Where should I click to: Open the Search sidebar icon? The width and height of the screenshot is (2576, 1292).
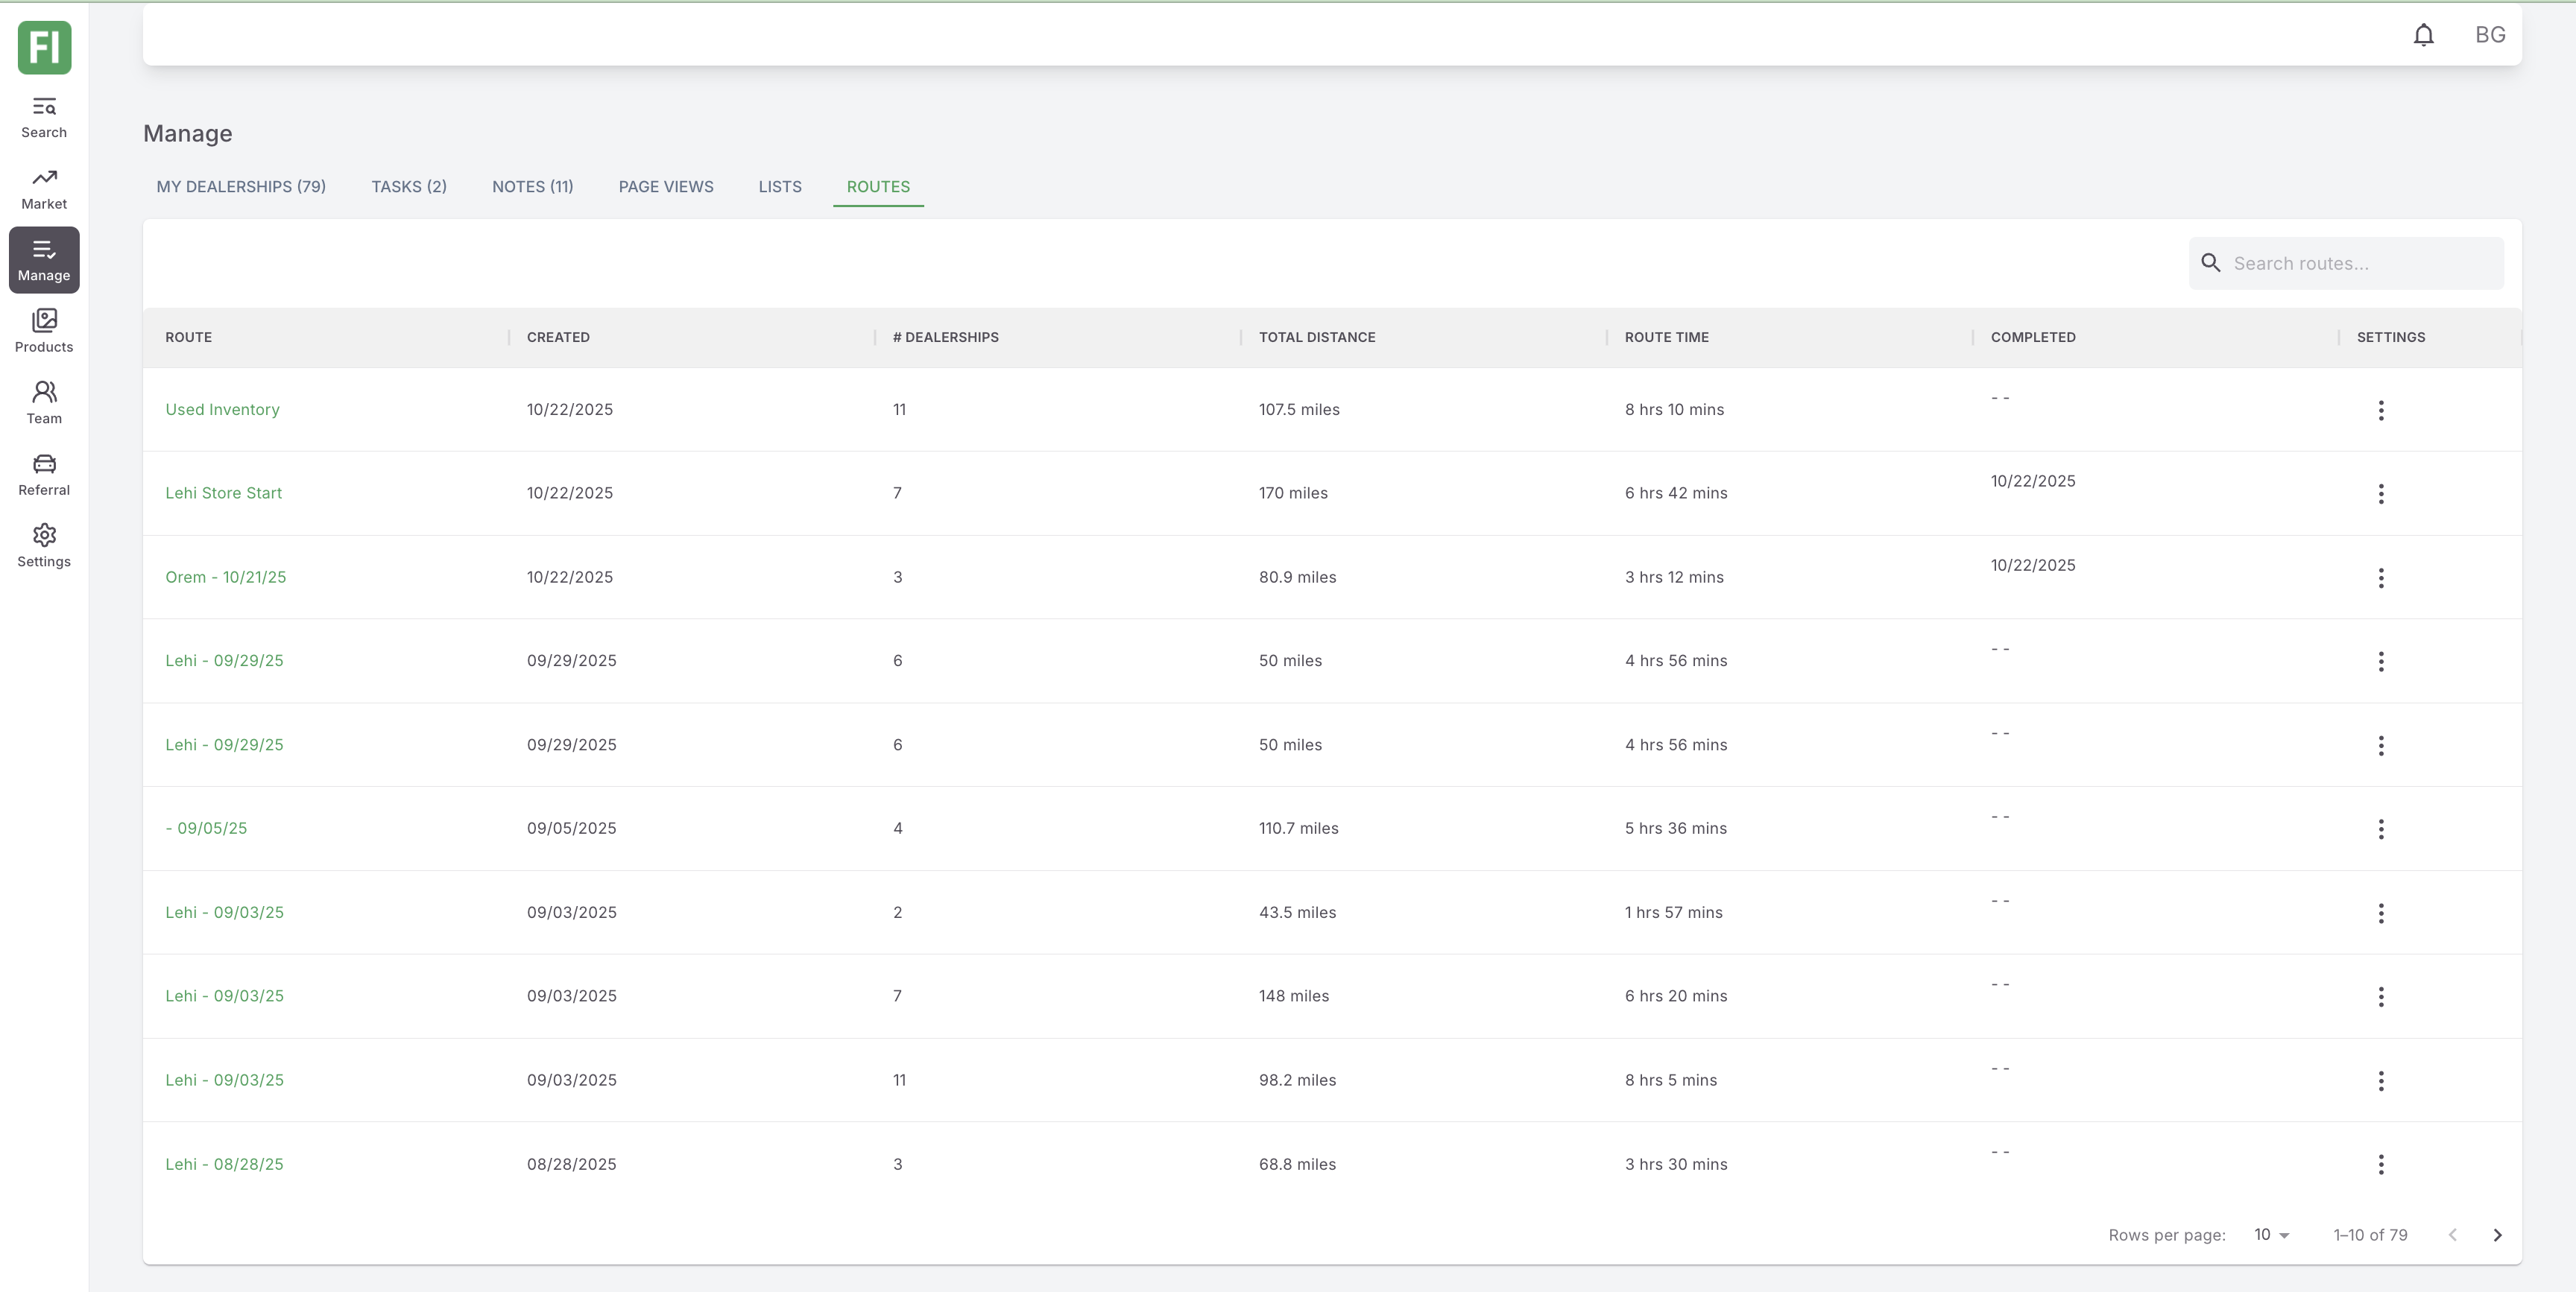coord(44,117)
